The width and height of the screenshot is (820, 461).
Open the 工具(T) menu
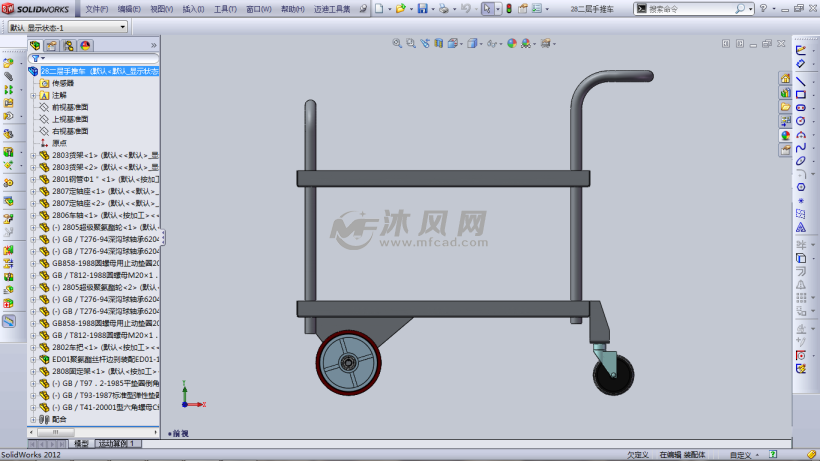225,9
